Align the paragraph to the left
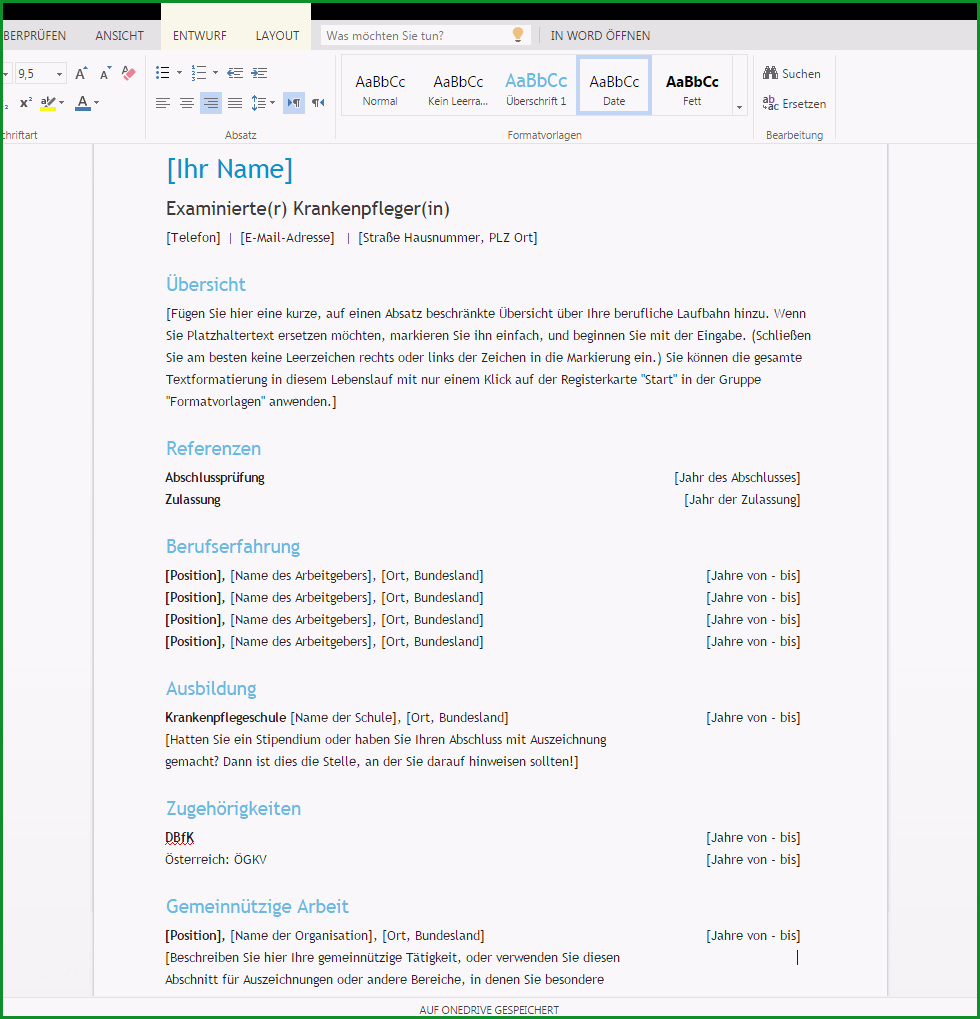This screenshot has width=980, height=1019. (x=162, y=103)
